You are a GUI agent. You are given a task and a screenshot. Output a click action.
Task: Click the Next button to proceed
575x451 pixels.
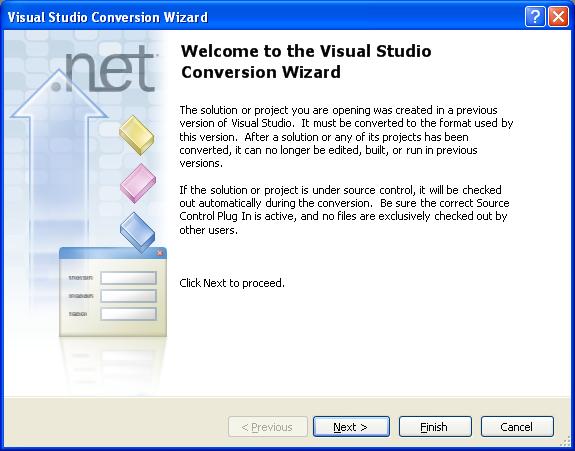pos(351,426)
